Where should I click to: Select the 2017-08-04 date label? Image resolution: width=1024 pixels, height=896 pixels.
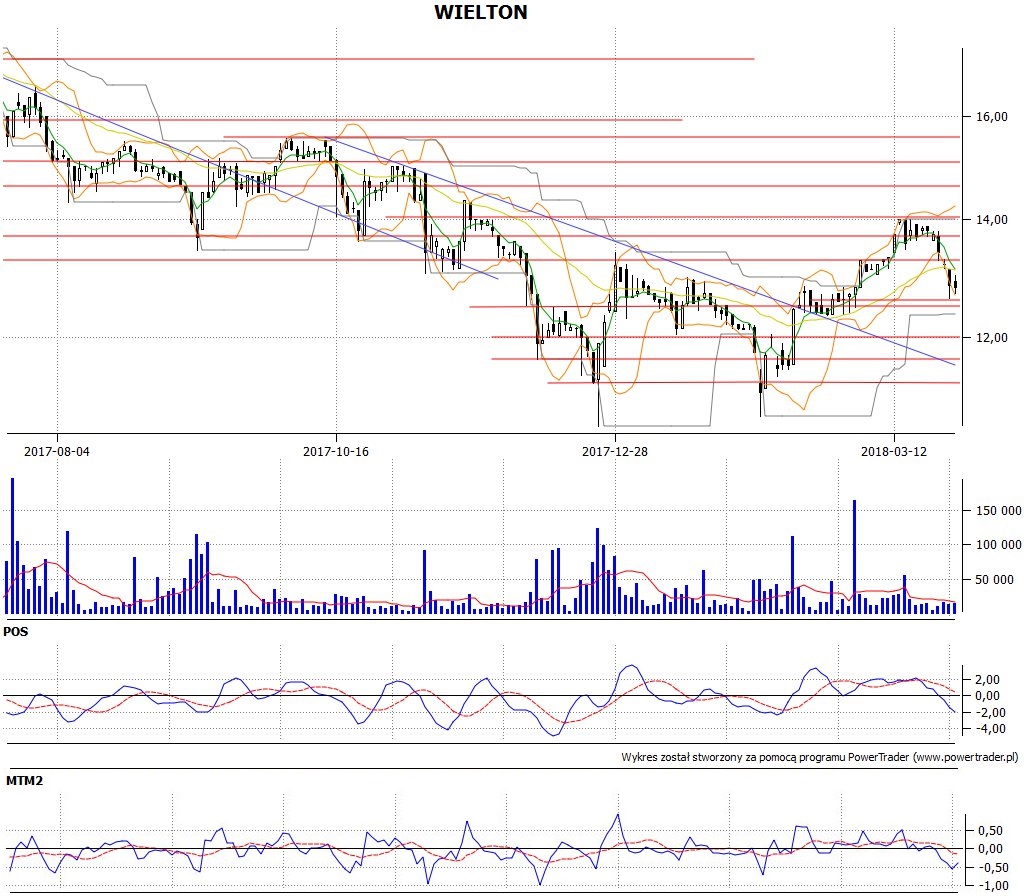[57, 451]
